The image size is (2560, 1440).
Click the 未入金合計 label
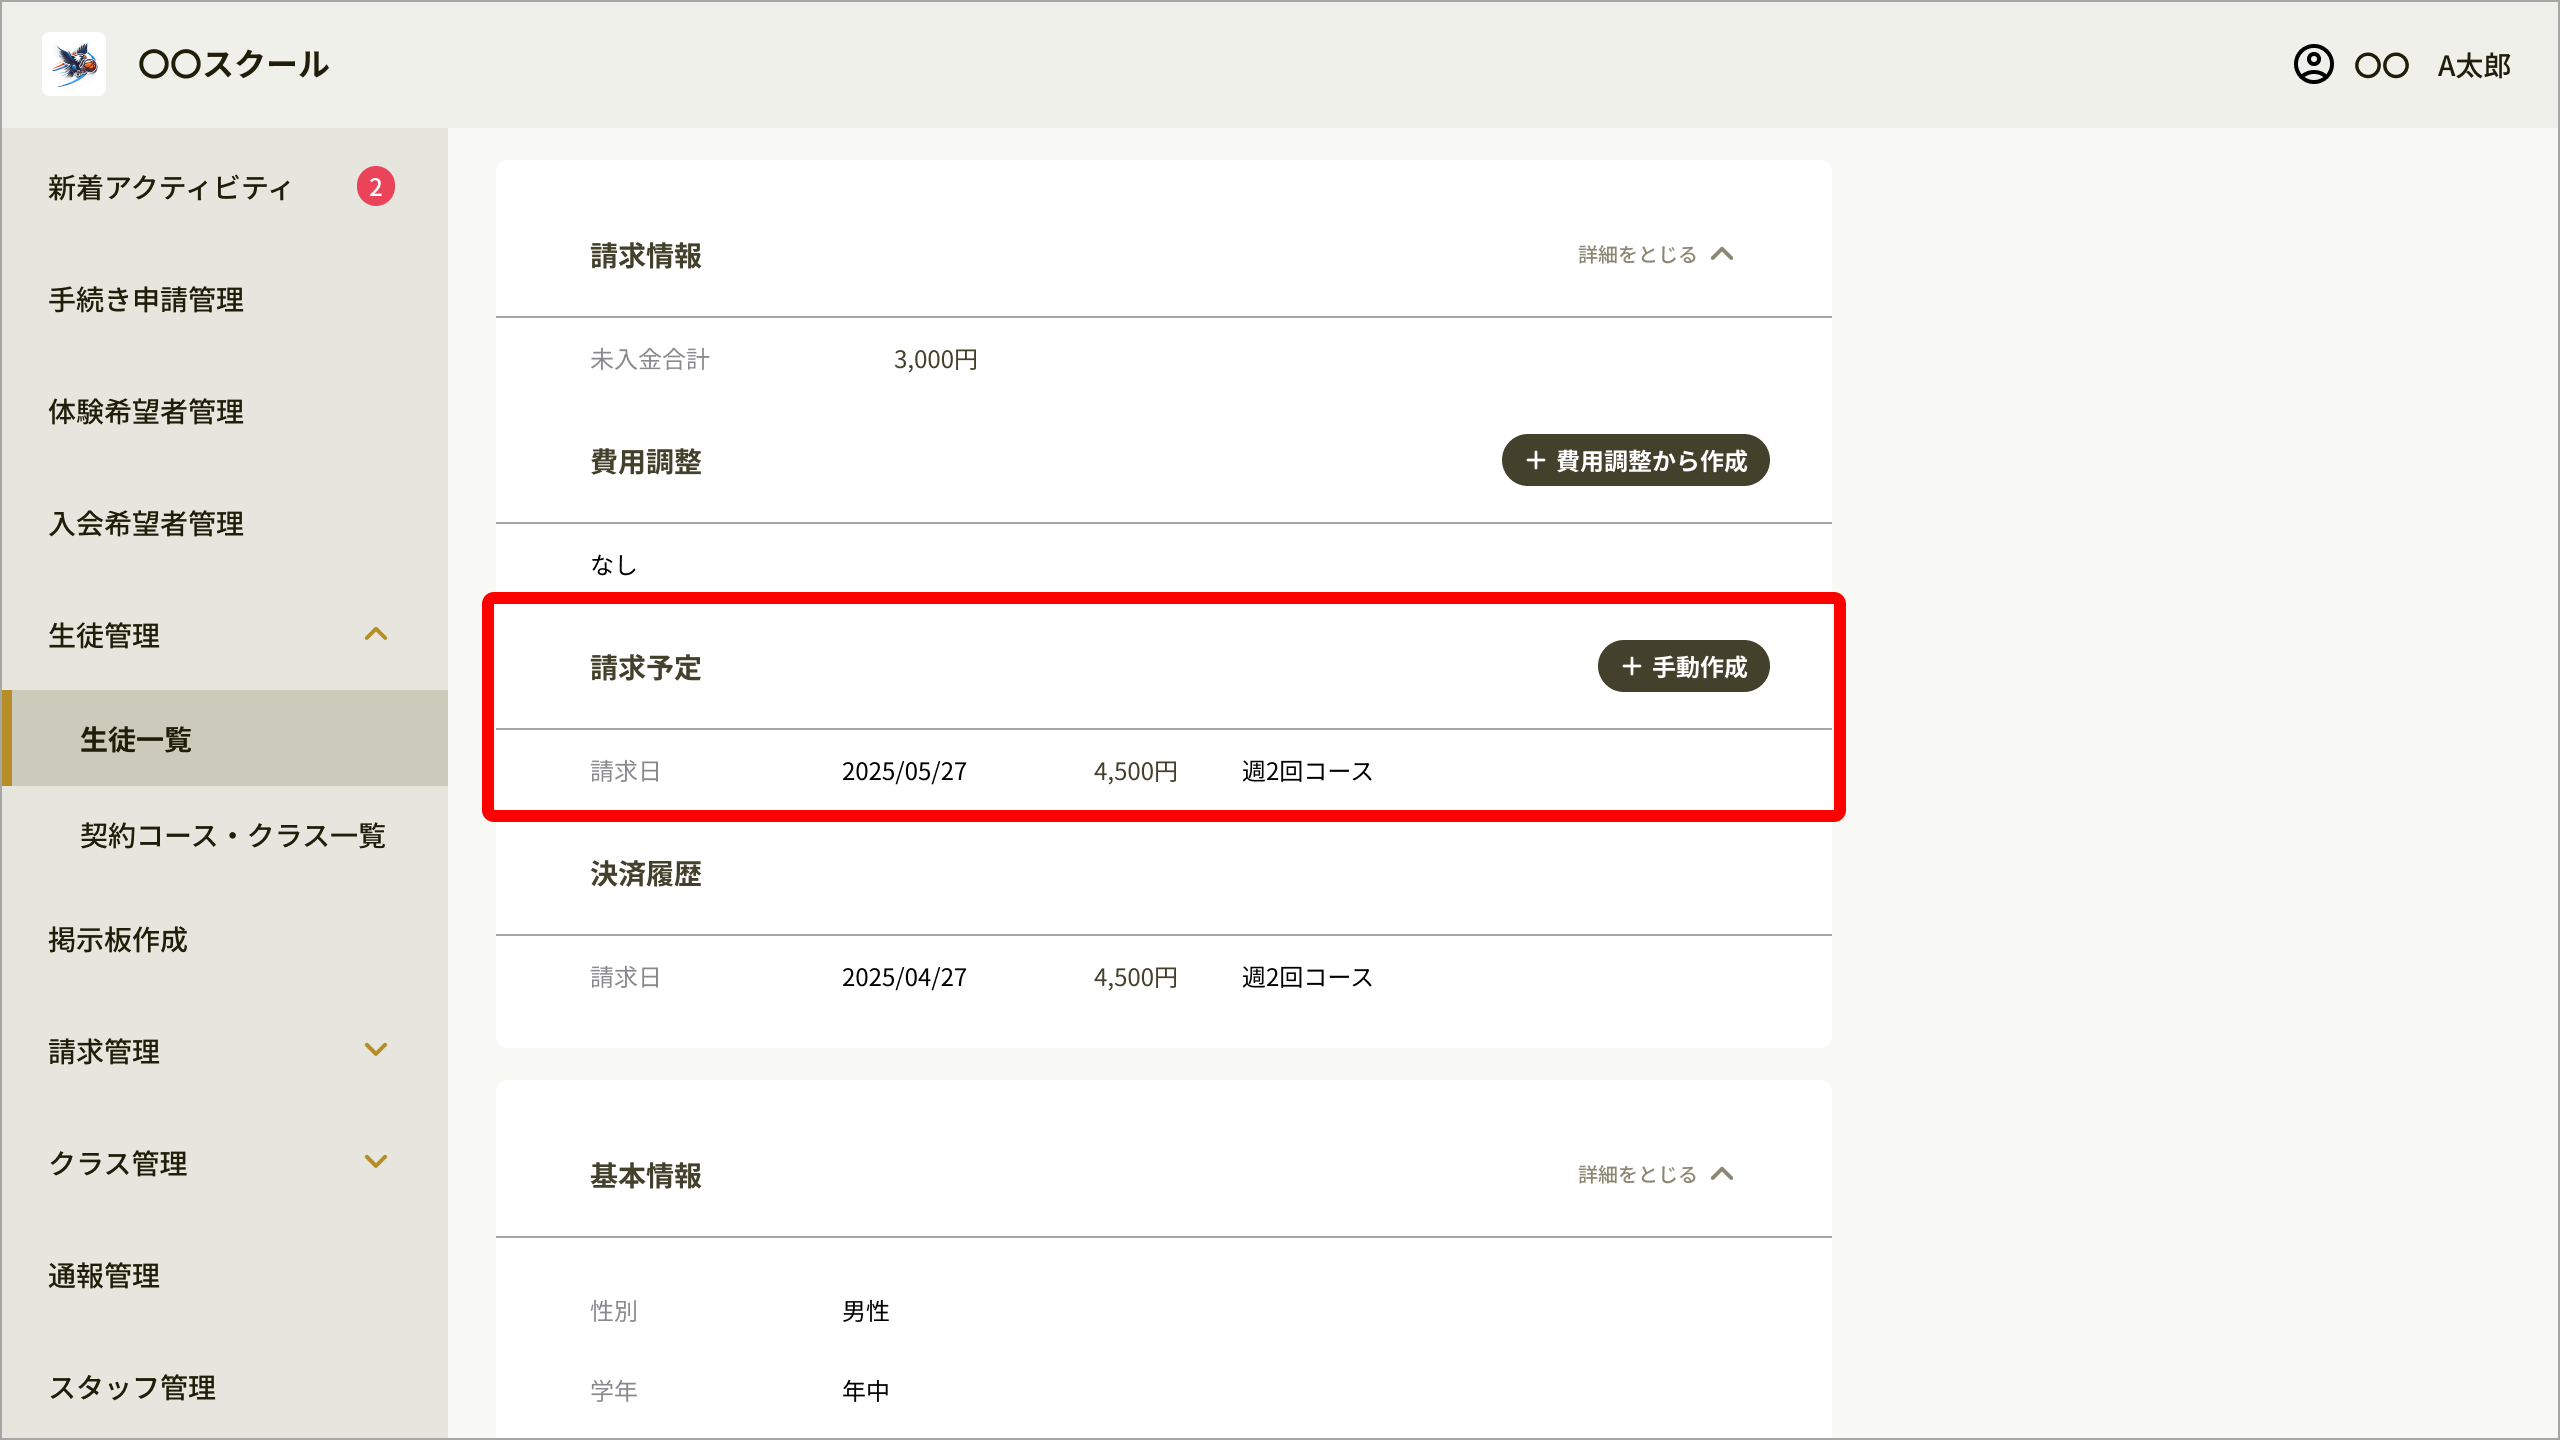click(650, 359)
